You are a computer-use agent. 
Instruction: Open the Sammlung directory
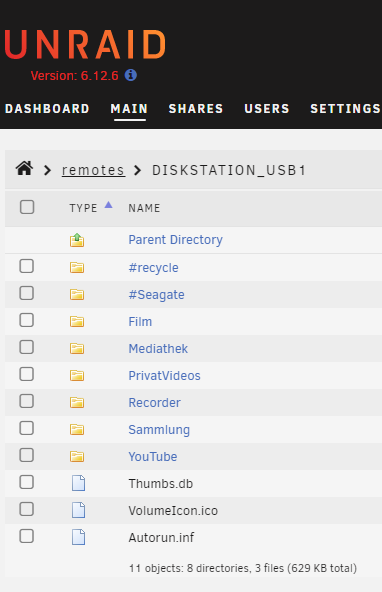159,430
